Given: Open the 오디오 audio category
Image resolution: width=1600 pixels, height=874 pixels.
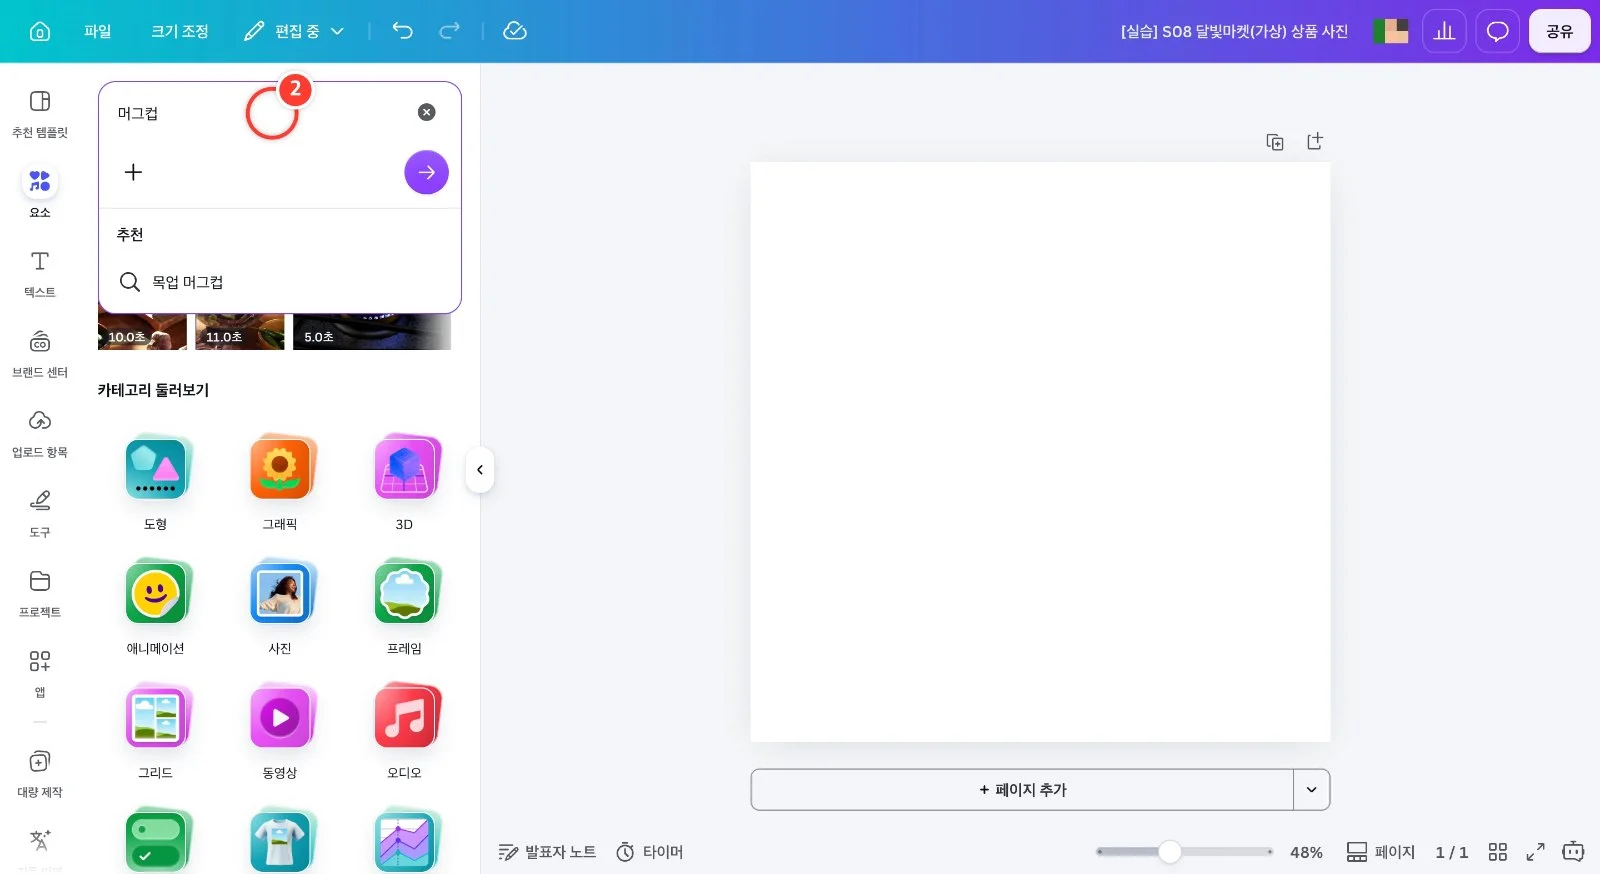Looking at the screenshot, I should click(x=404, y=731).
